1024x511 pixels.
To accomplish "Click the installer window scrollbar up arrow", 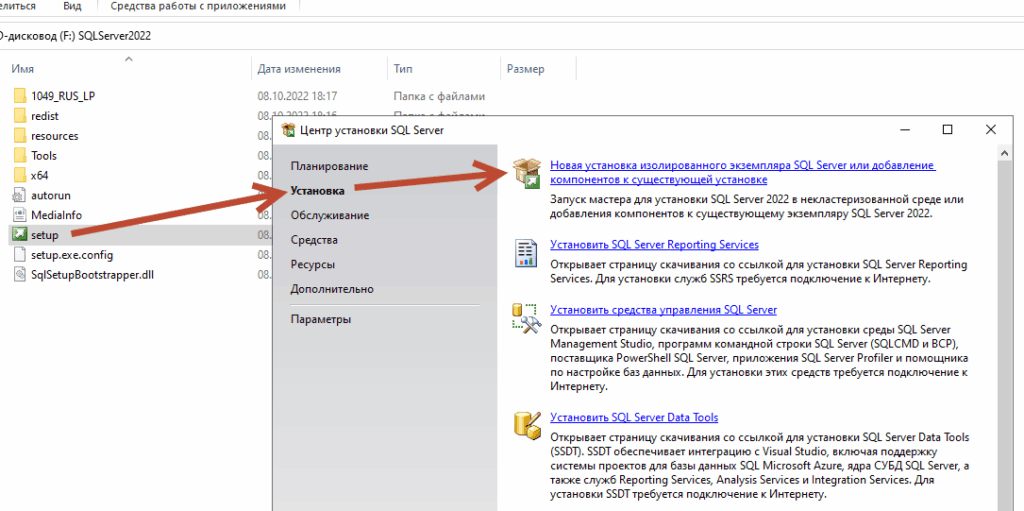I will 1004,153.
